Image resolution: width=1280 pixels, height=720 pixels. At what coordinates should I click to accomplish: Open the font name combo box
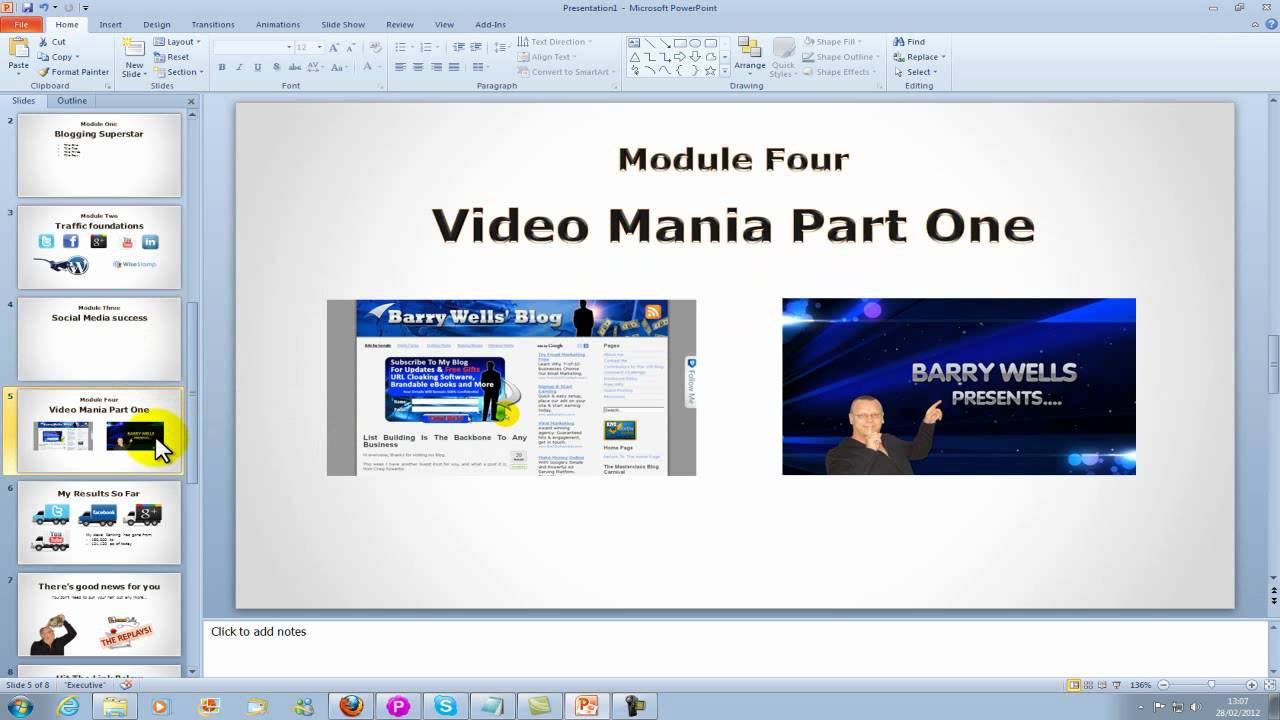253,47
